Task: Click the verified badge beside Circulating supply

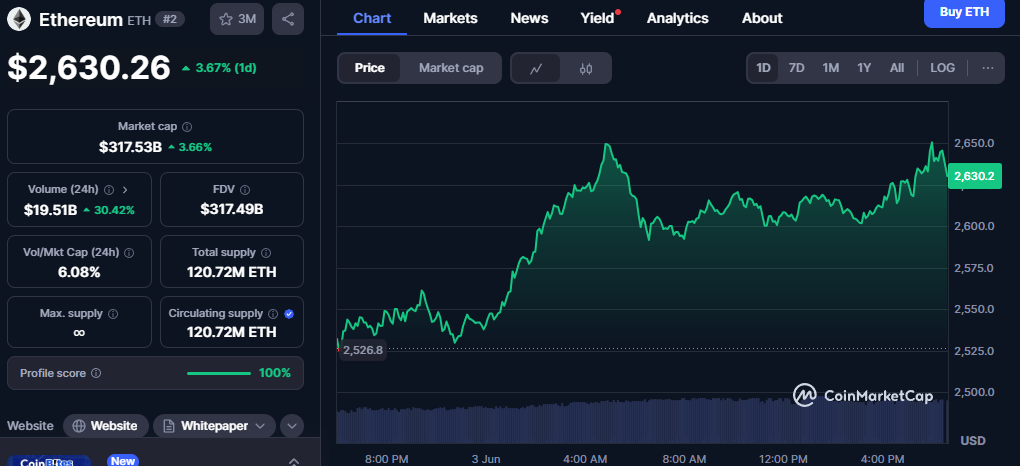Action: point(289,314)
